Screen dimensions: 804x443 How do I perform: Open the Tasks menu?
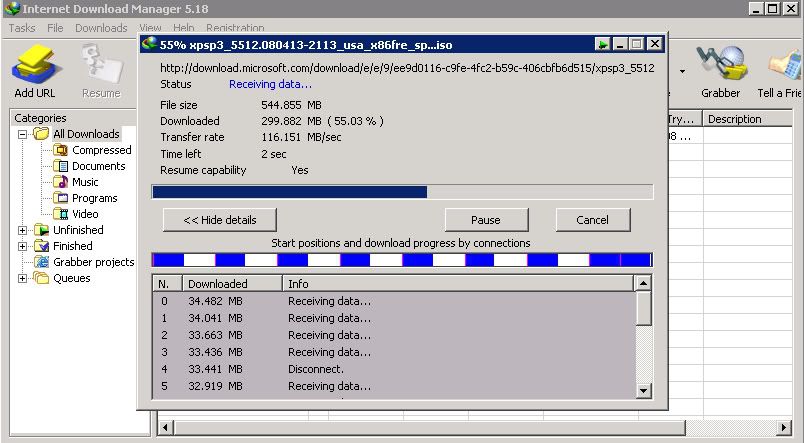tap(22, 28)
